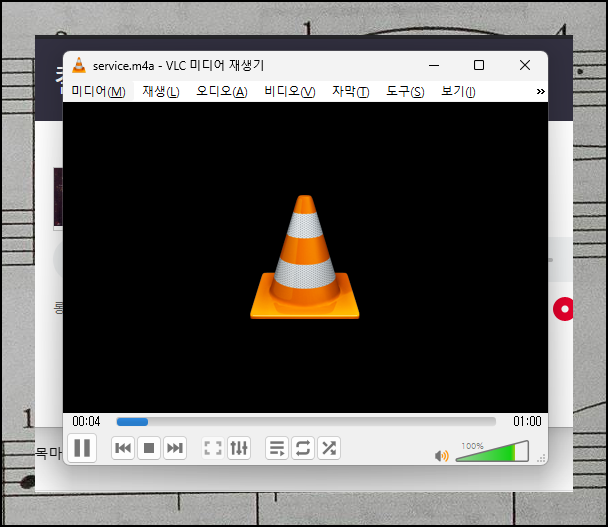608x527 pixels.
Task: Open the 자막(T) menu
Action: pos(351,92)
